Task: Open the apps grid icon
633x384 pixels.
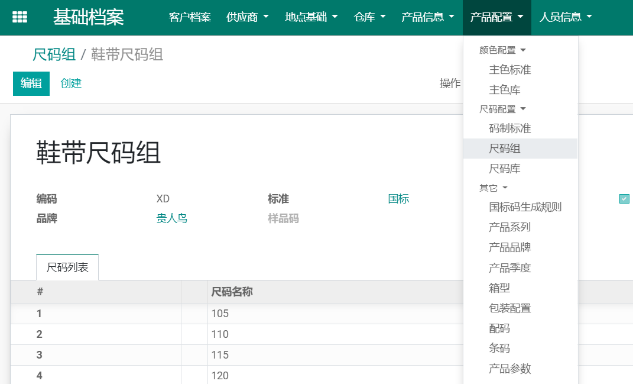Action: pyautogui.click(x=19, y=17)
